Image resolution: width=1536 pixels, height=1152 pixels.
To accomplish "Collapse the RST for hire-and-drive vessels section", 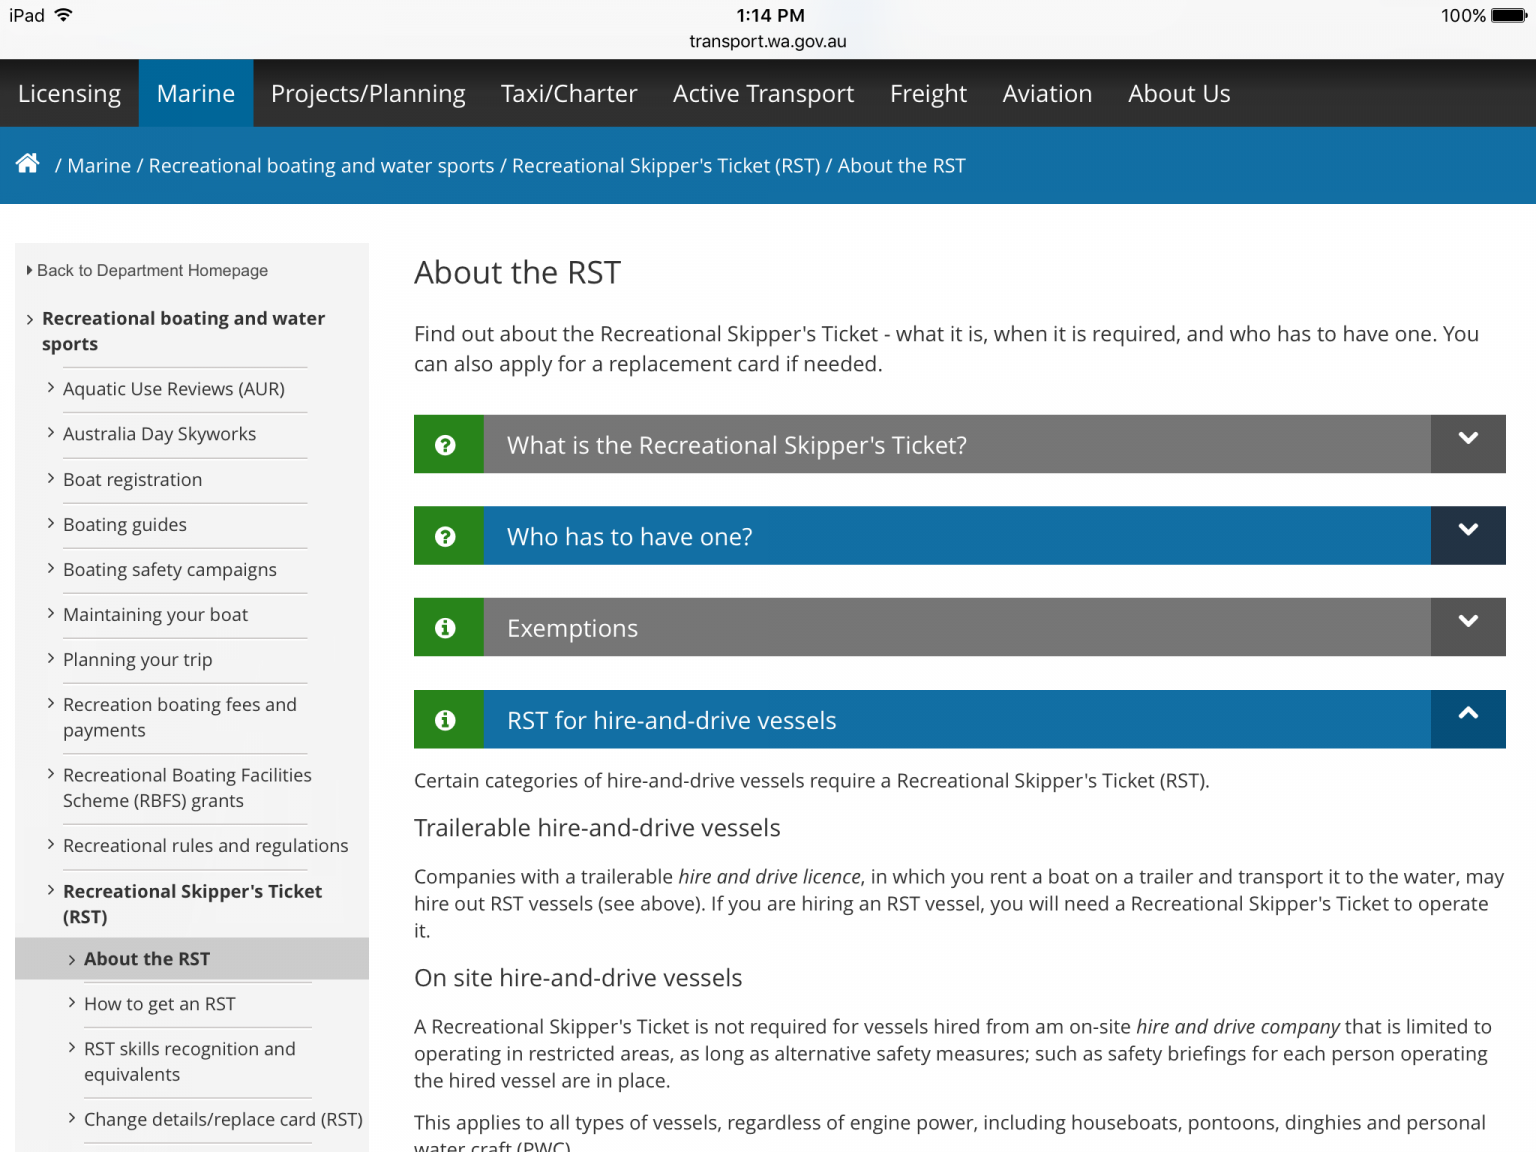I will pyautogui.click(x=1467, y=714).
